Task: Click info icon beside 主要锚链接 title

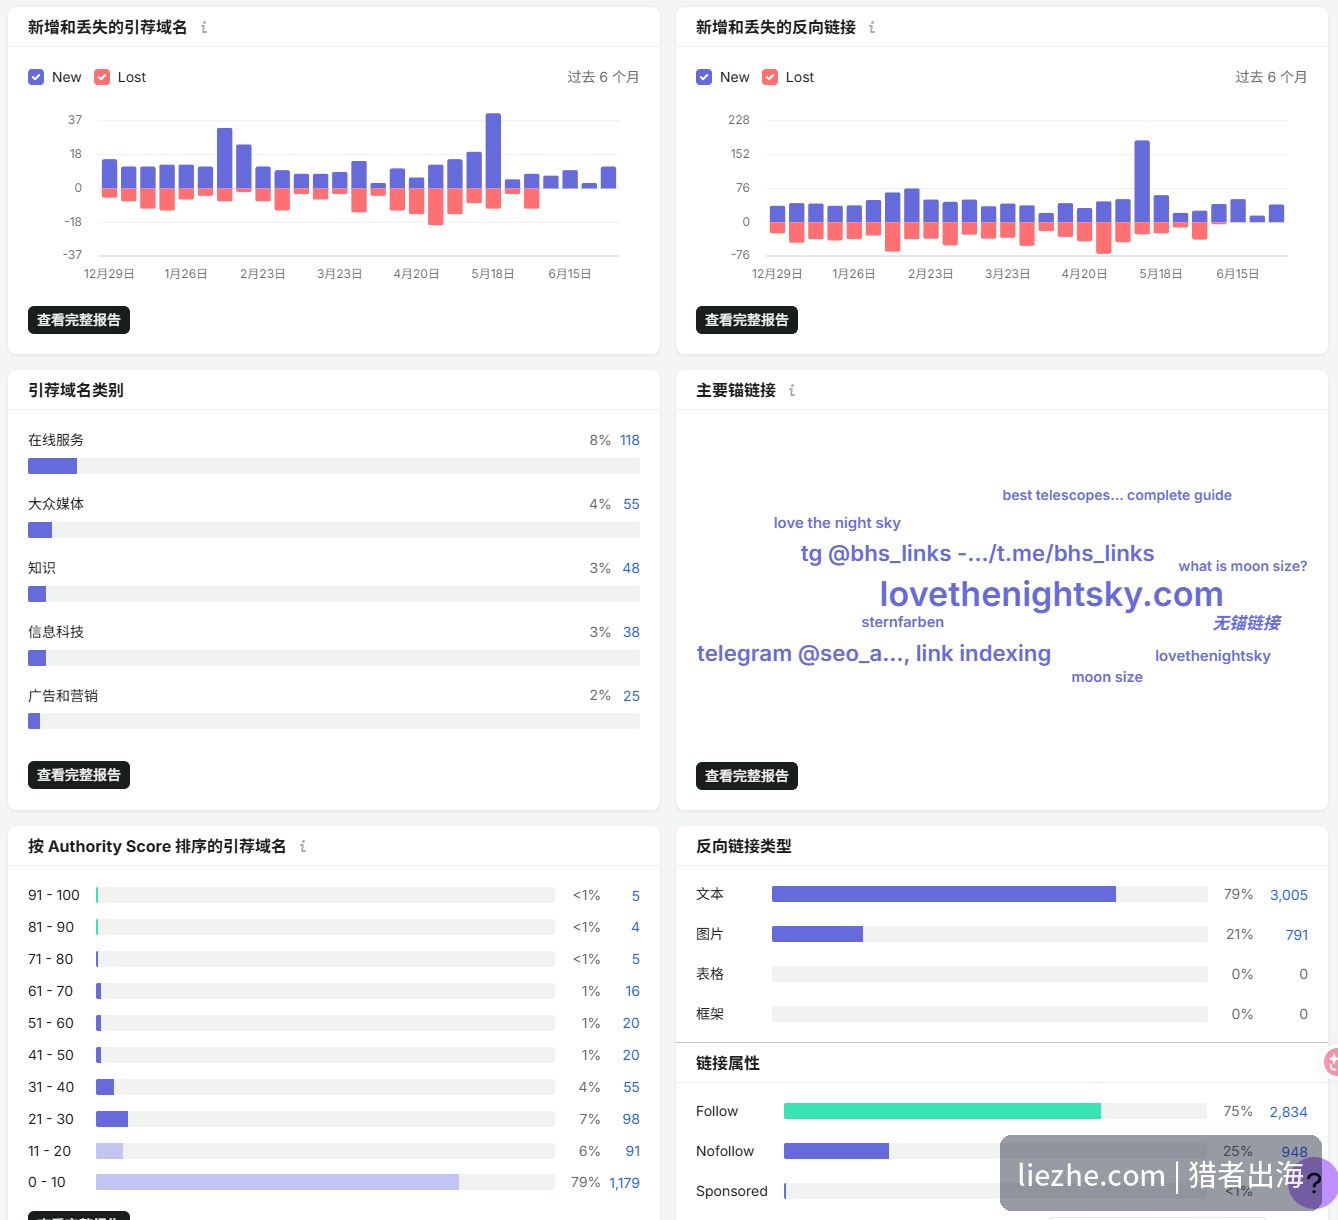Action: pyautogui.click(x=792, y=391)
